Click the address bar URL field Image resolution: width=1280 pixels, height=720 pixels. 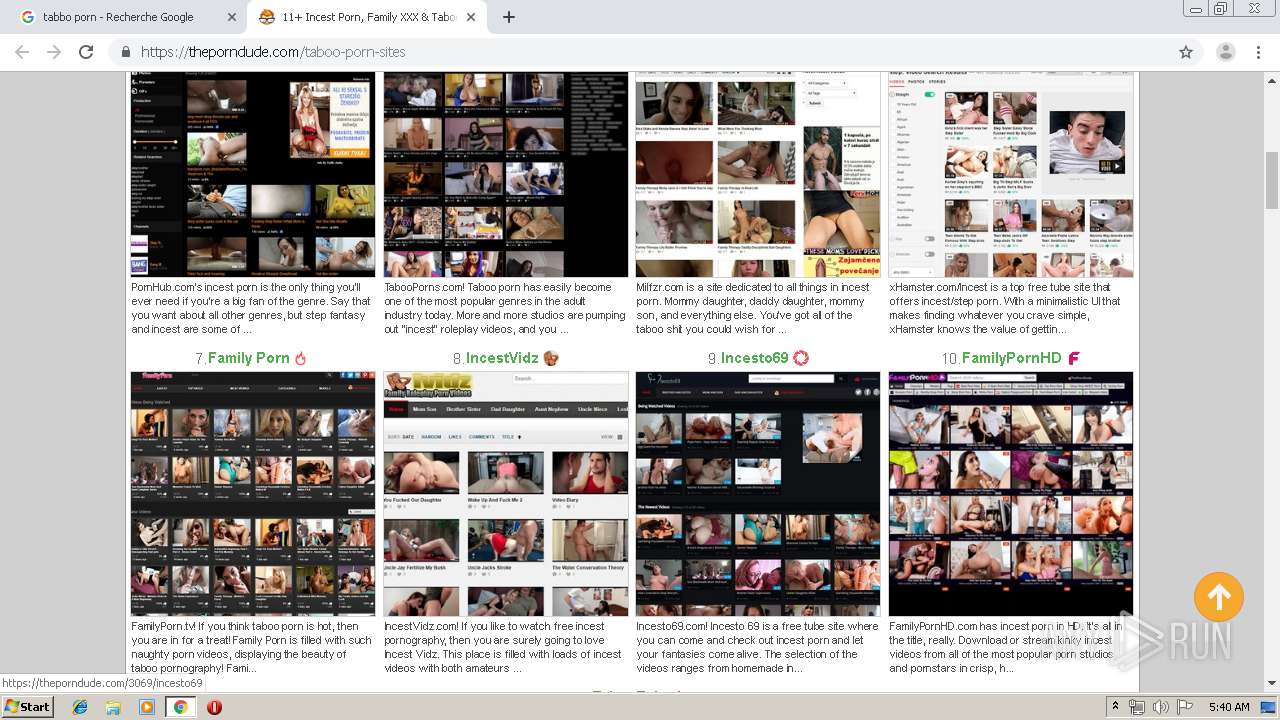pos(640,52)
